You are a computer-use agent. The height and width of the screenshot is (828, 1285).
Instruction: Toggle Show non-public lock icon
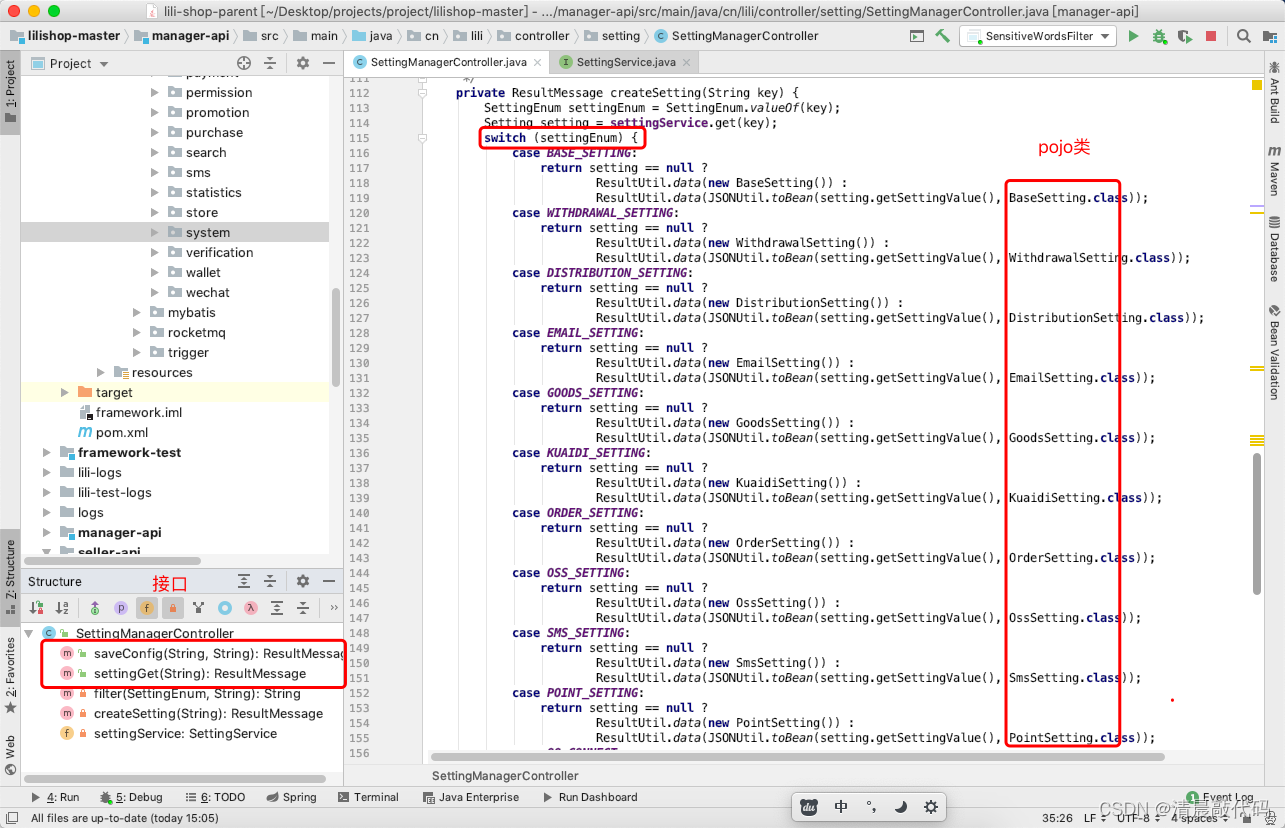click(x=172, y=607)
